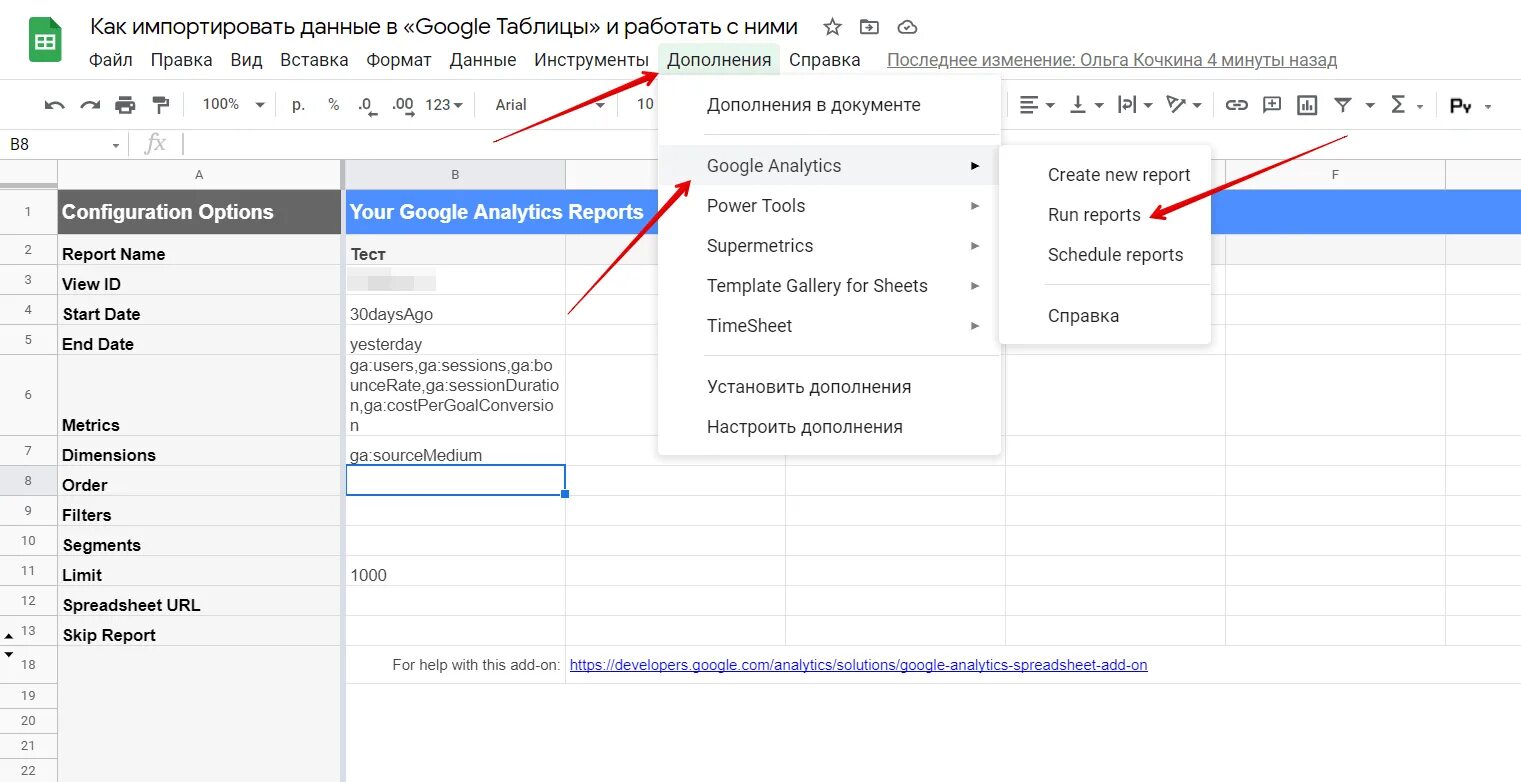Expand the TimeSheet submenu
Screen dimensions: 1521x782
829,326
